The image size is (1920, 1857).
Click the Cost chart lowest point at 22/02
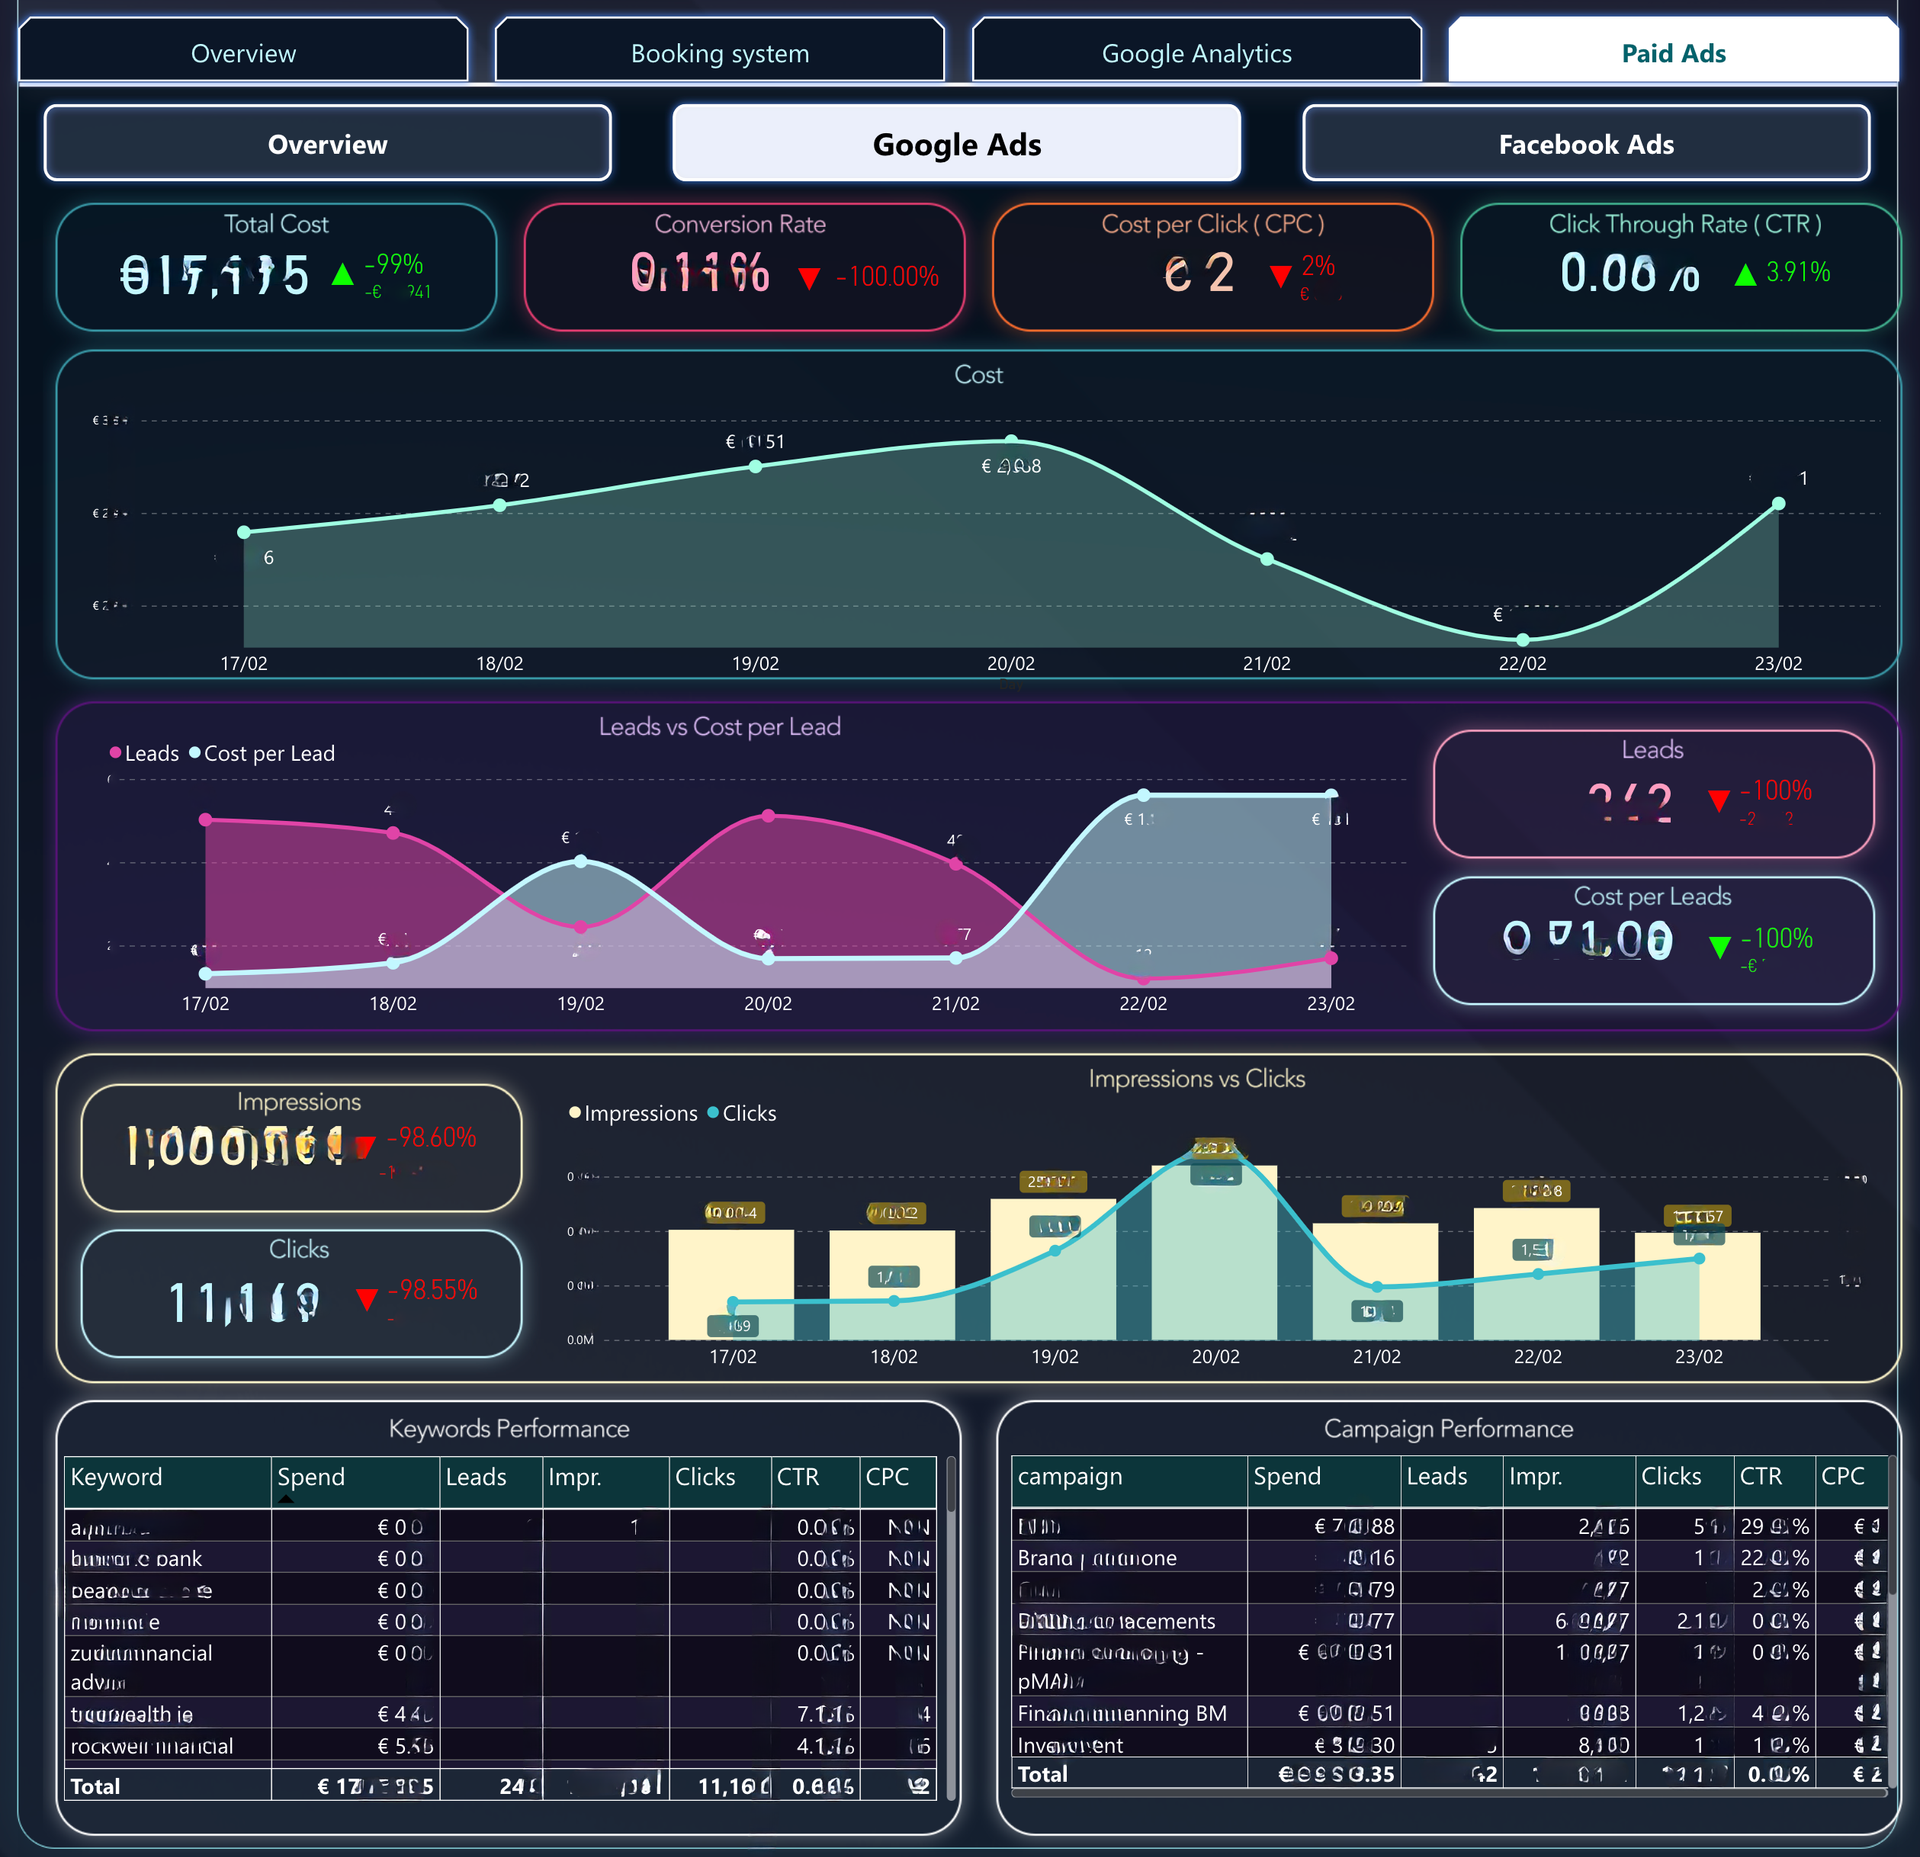point(1523,639)
